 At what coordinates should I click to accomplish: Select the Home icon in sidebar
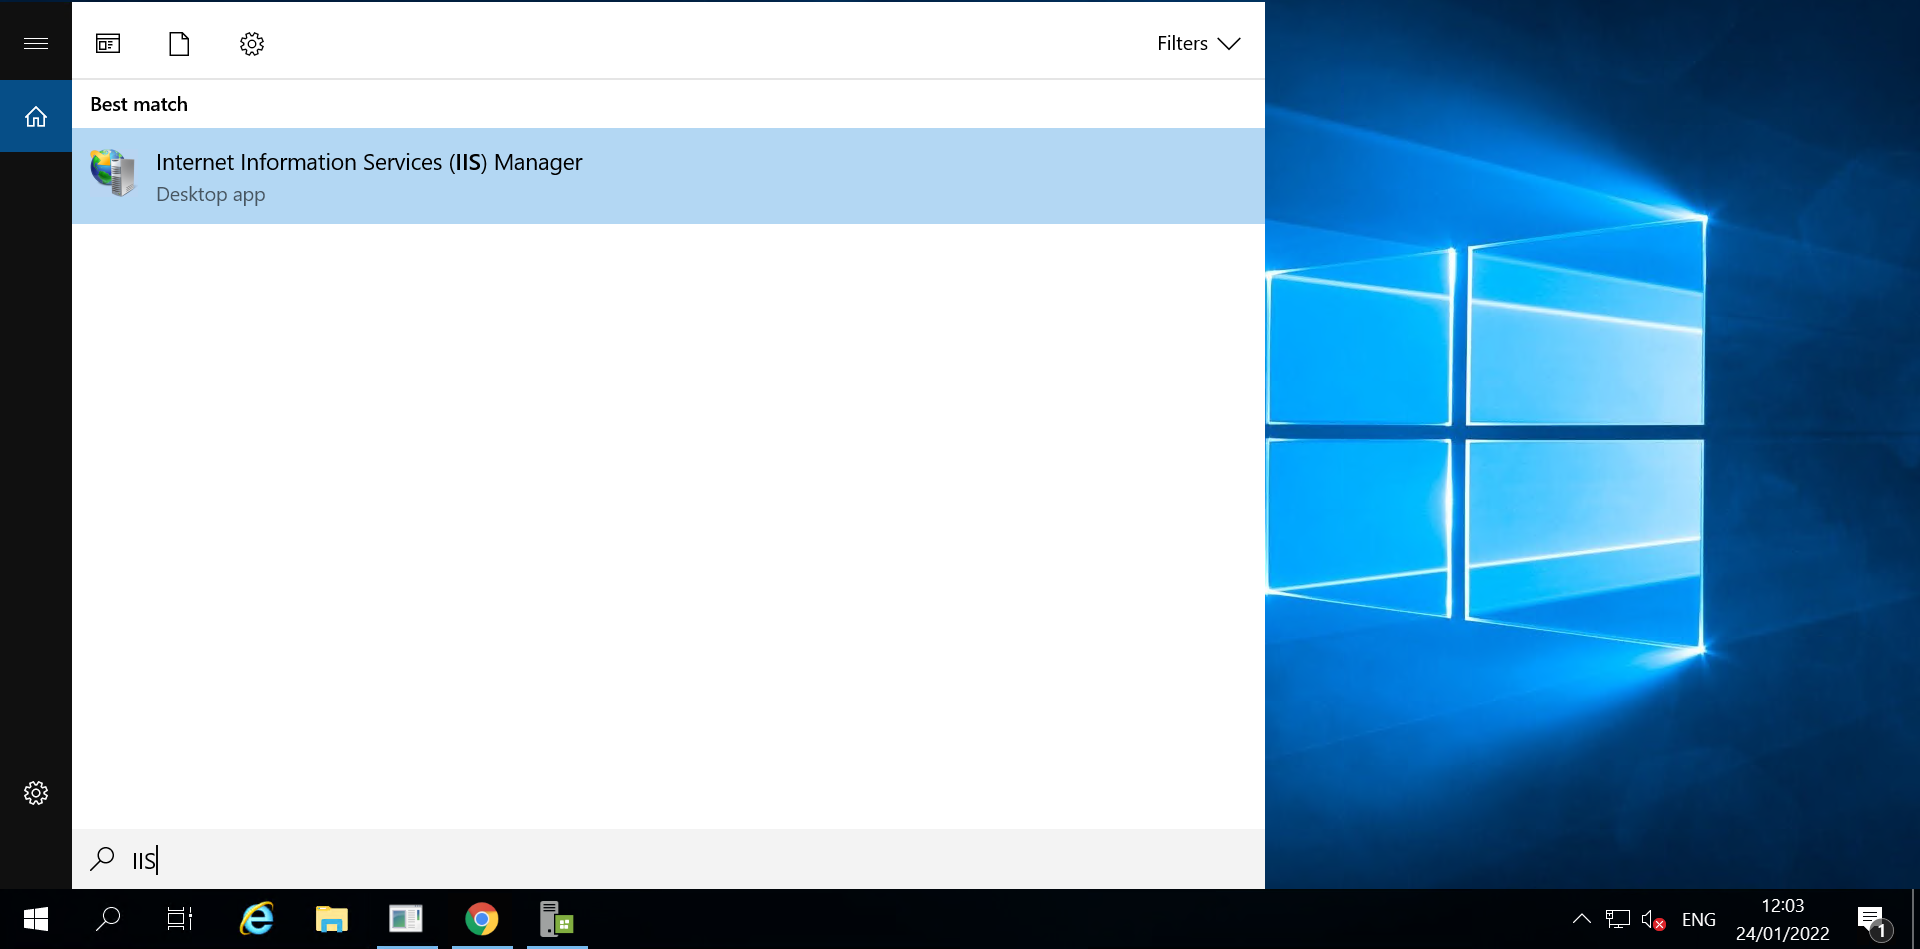coord(36,116)
